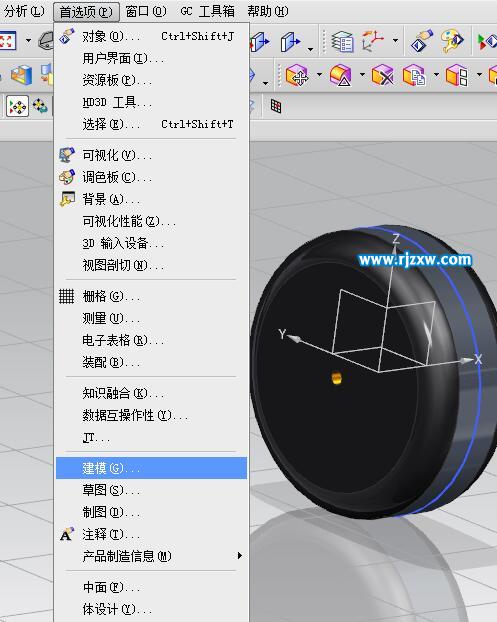This screenshot has width=497, height=622.
Task: Click the move face cube icon
Action: [297, 75]
